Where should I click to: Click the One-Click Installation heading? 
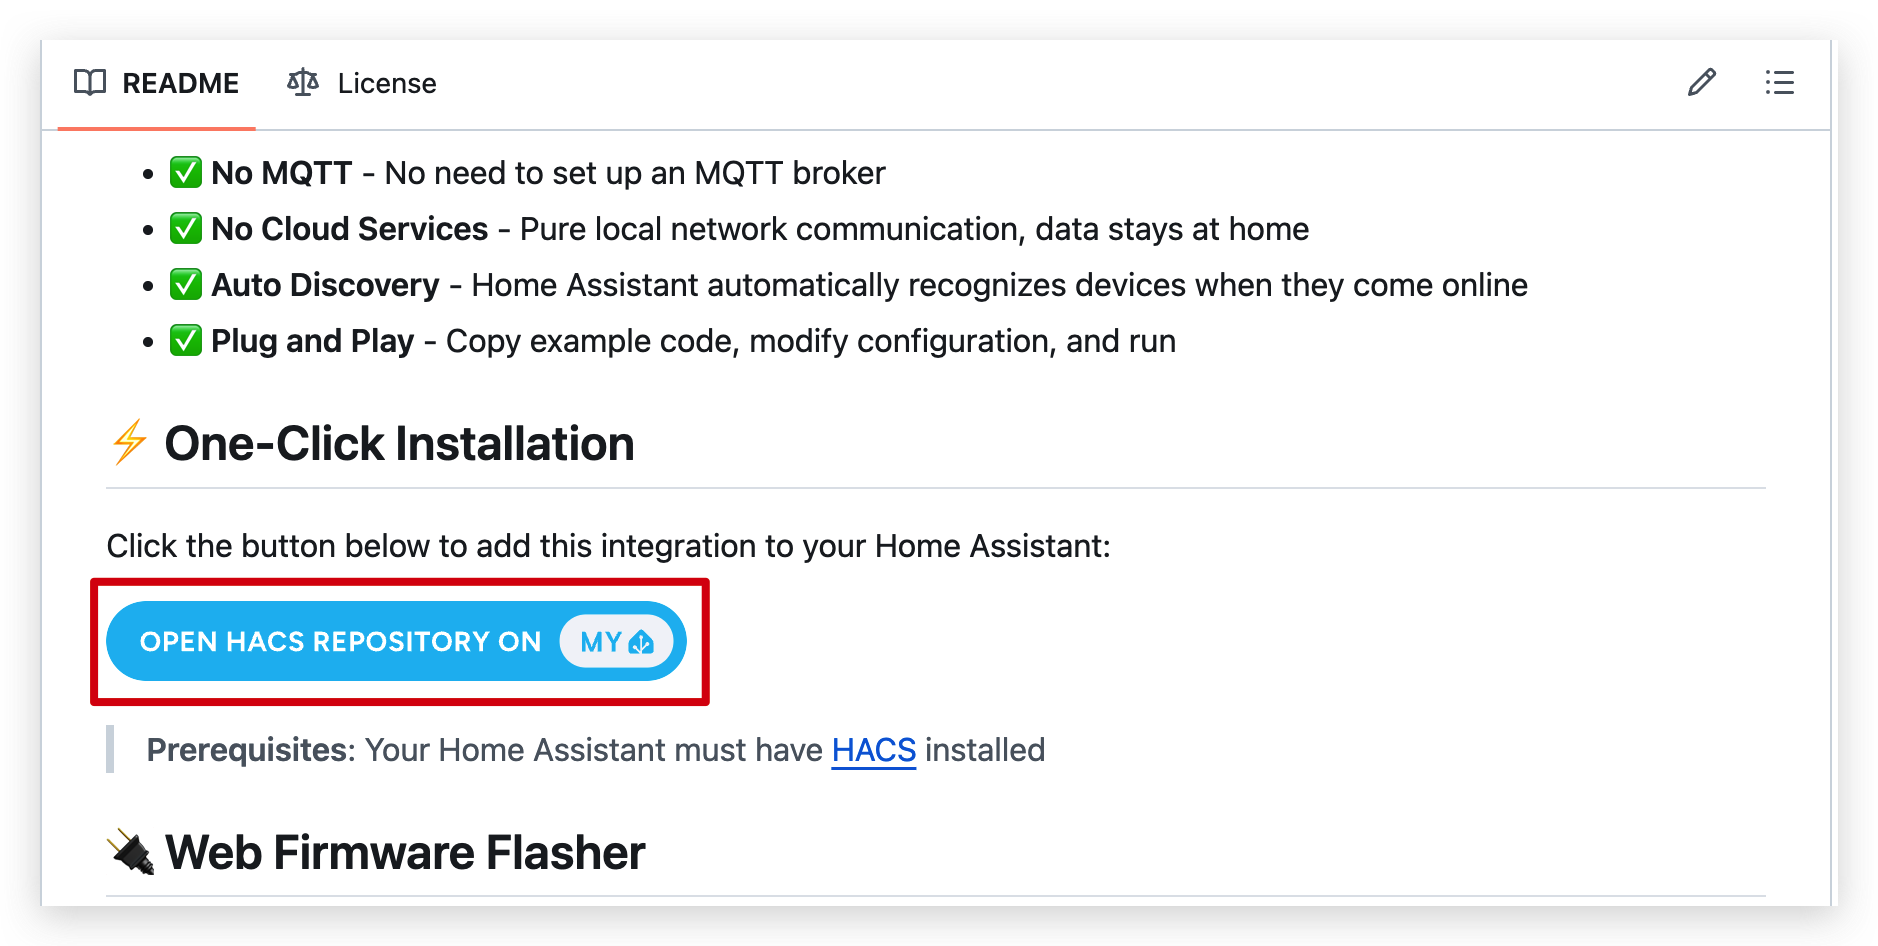tap(399, 444)
